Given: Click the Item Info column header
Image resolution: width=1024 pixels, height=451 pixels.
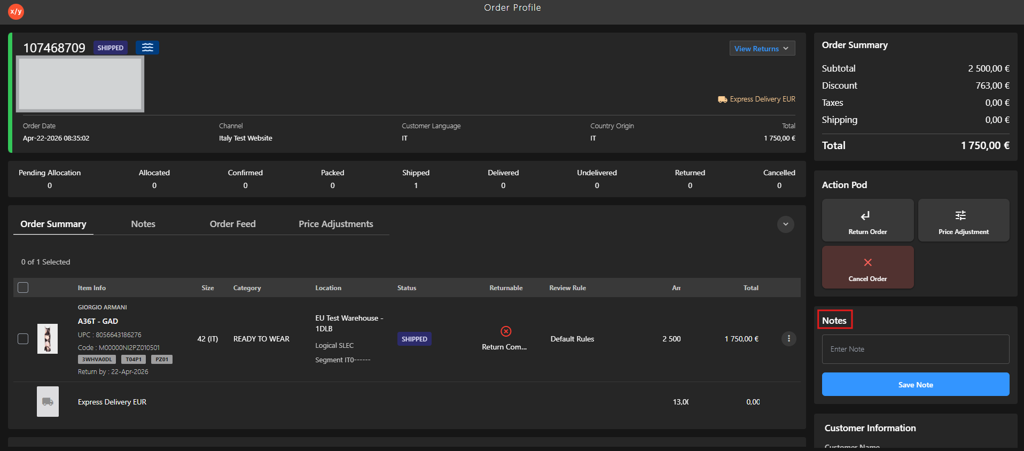Looking at the screenshot, I should coord(91,288).
